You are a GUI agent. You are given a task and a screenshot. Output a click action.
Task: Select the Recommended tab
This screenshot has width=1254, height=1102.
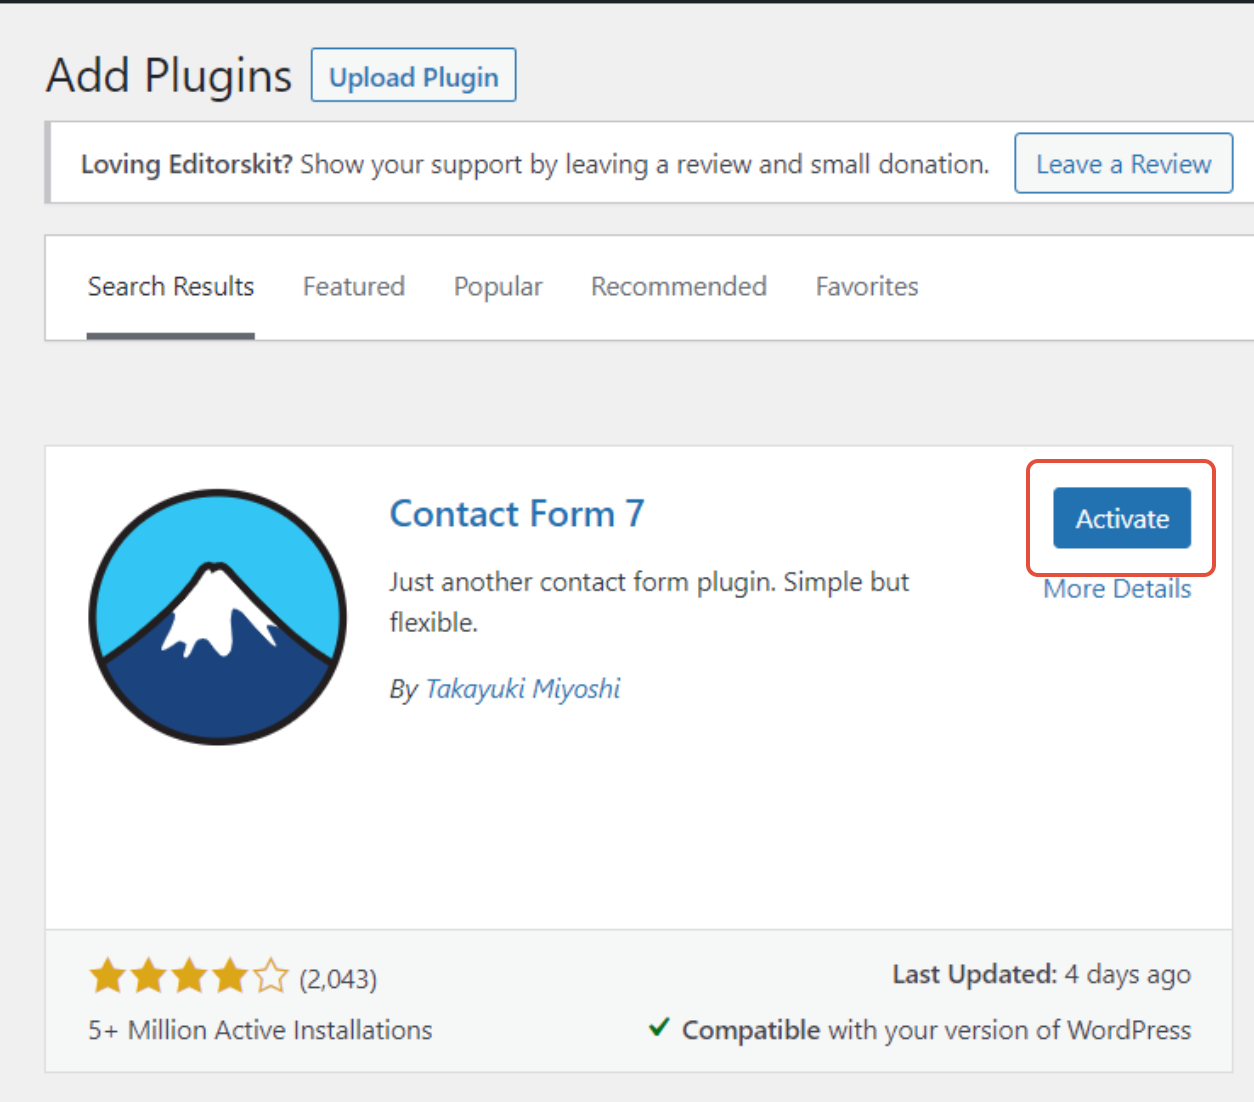679,287
